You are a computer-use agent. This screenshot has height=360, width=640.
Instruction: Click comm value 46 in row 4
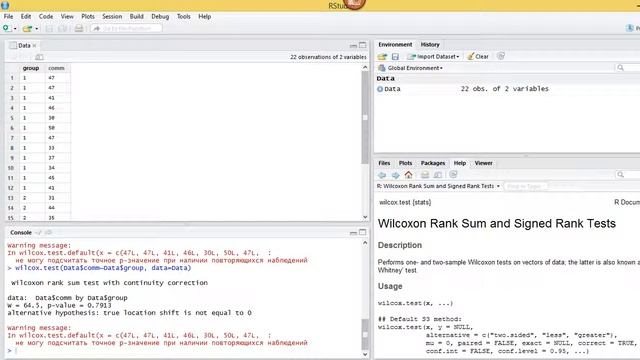51,108
